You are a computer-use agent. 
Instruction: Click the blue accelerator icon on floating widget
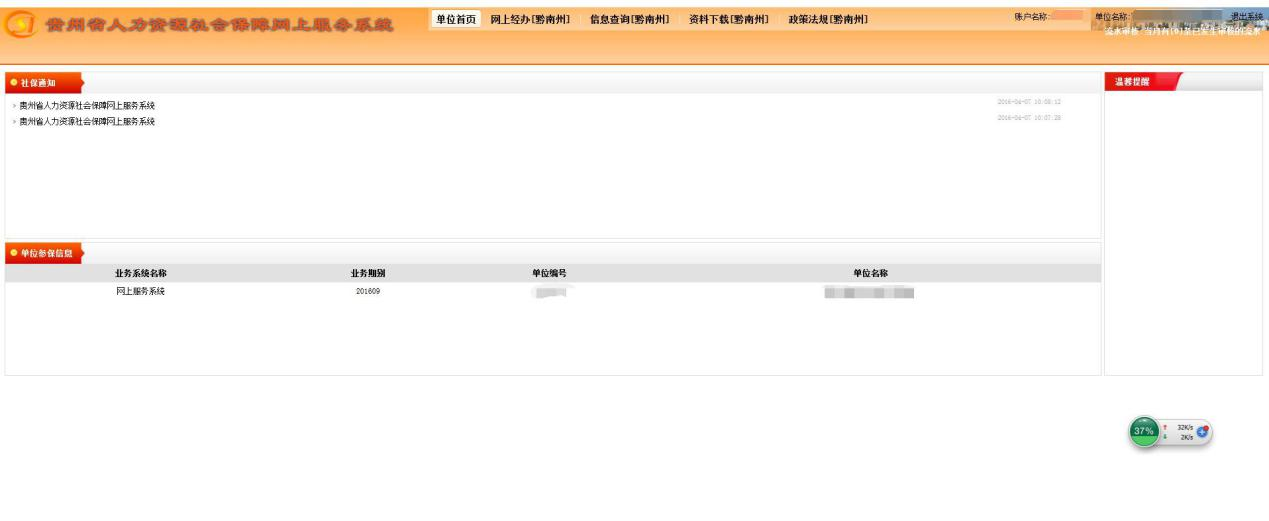point(1203,431)
